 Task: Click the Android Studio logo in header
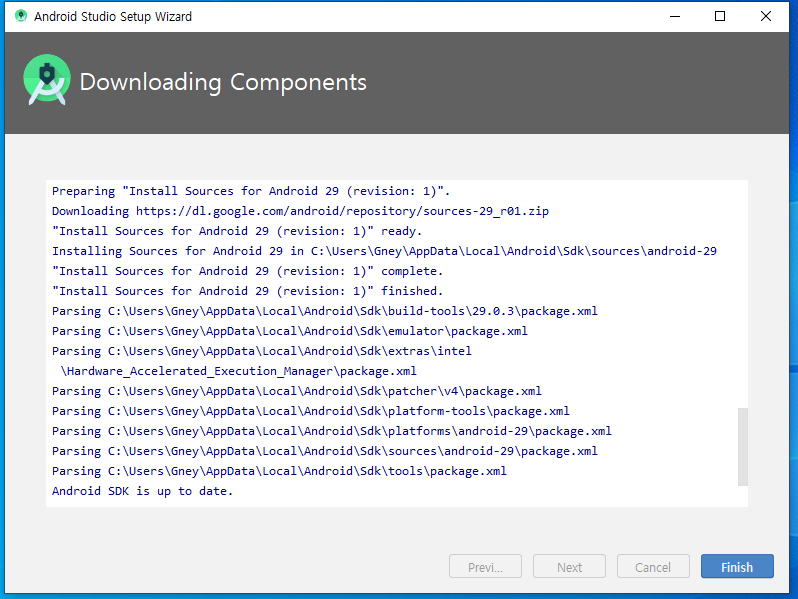point(47,80)
